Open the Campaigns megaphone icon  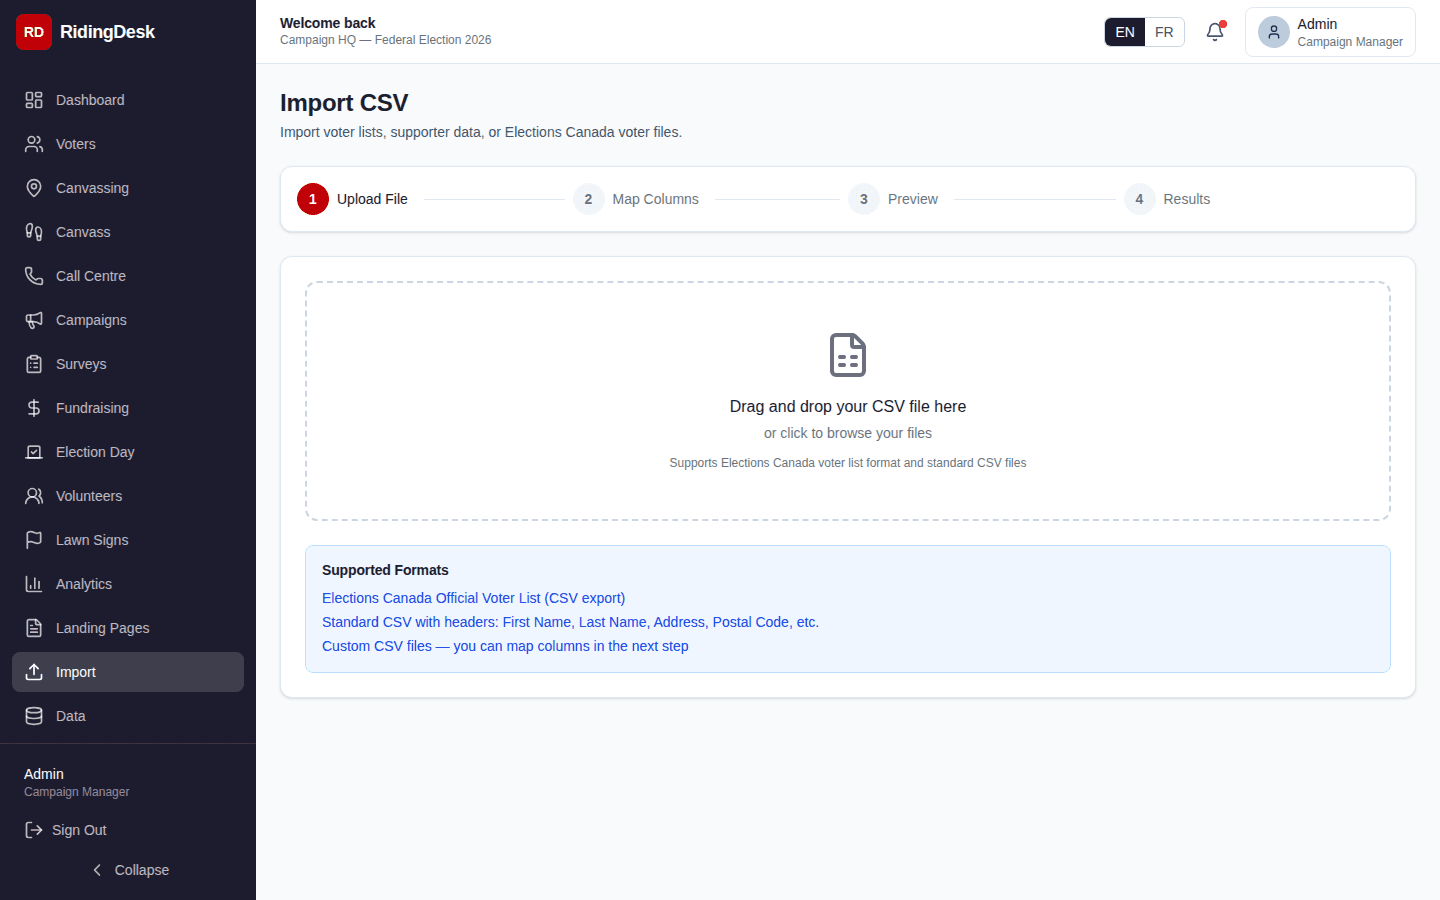33,320
